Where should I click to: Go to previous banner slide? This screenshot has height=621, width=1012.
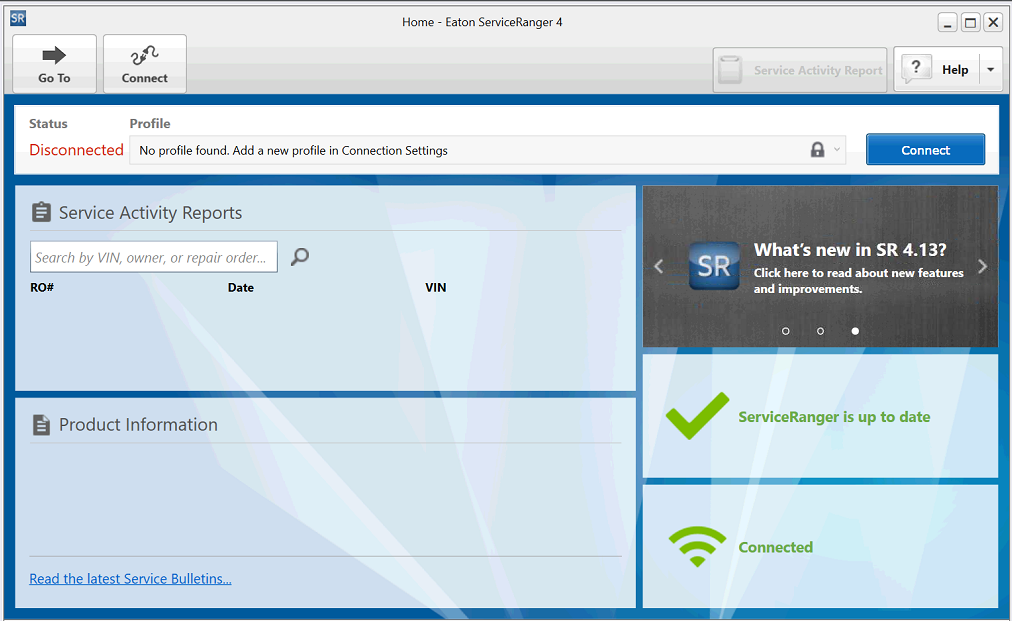tap(659, 266)
